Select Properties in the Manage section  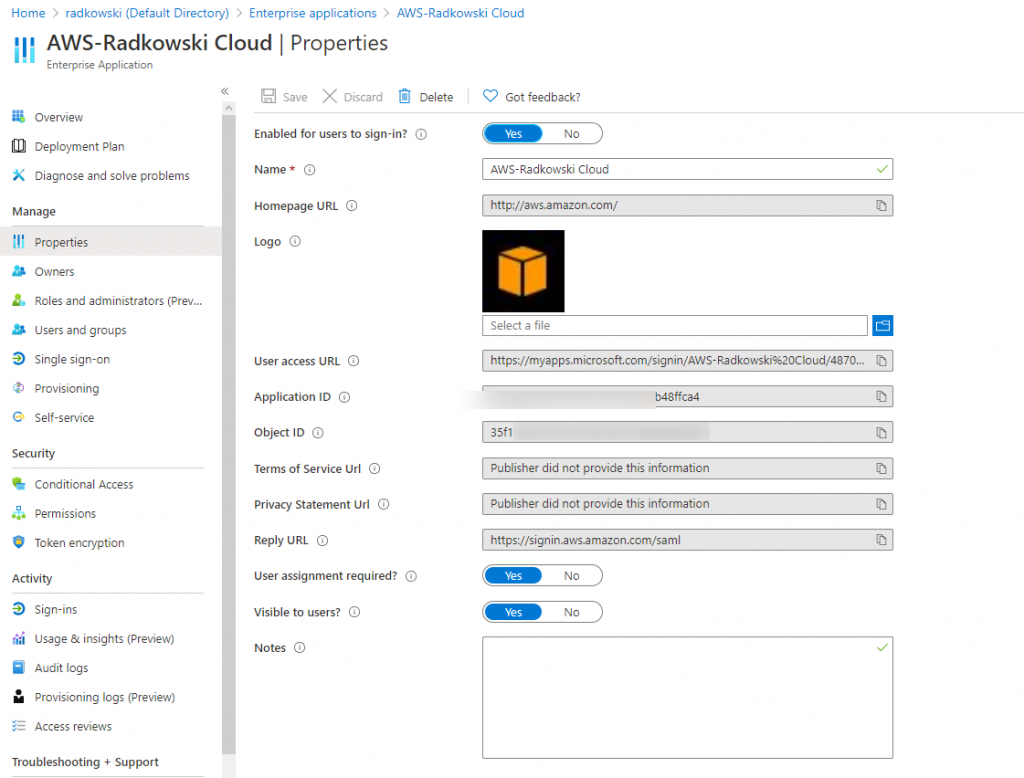[x=111, y=242]
